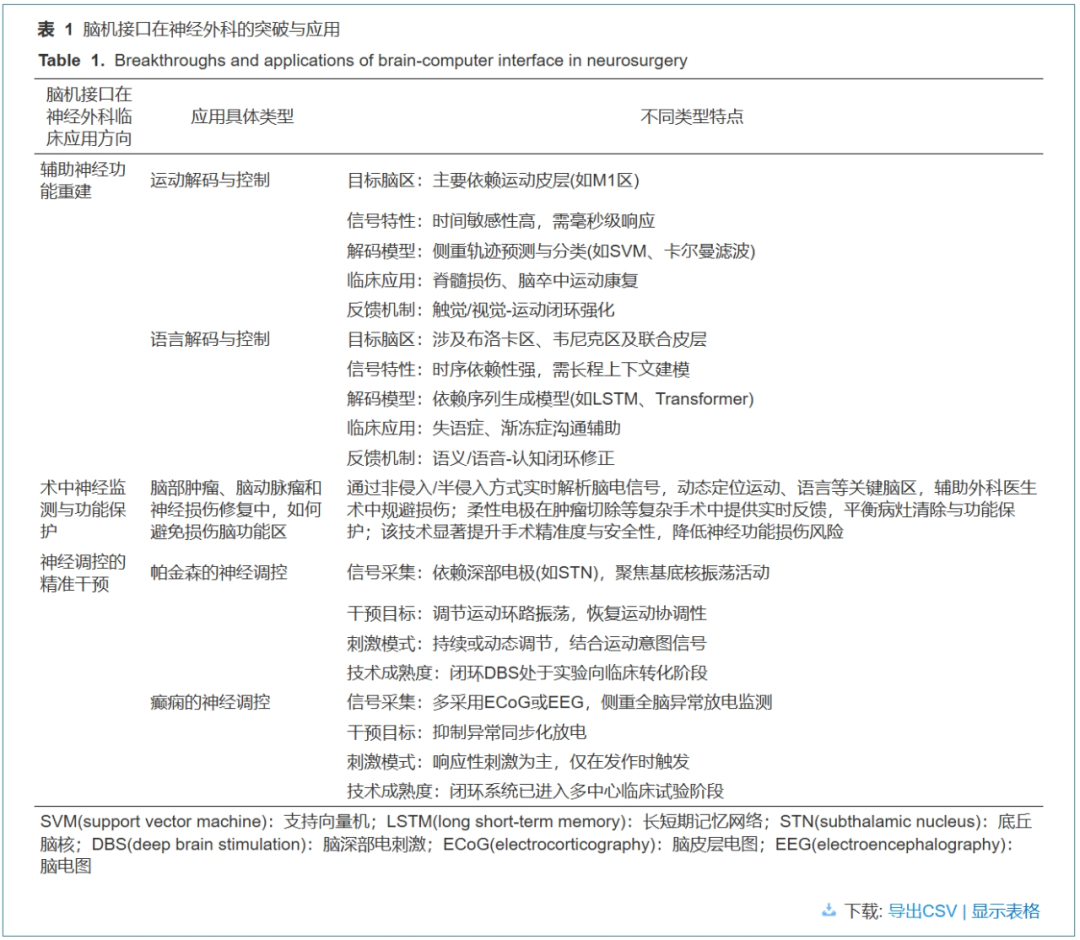Click cell 辅助神经功能重建

[83, 180]
